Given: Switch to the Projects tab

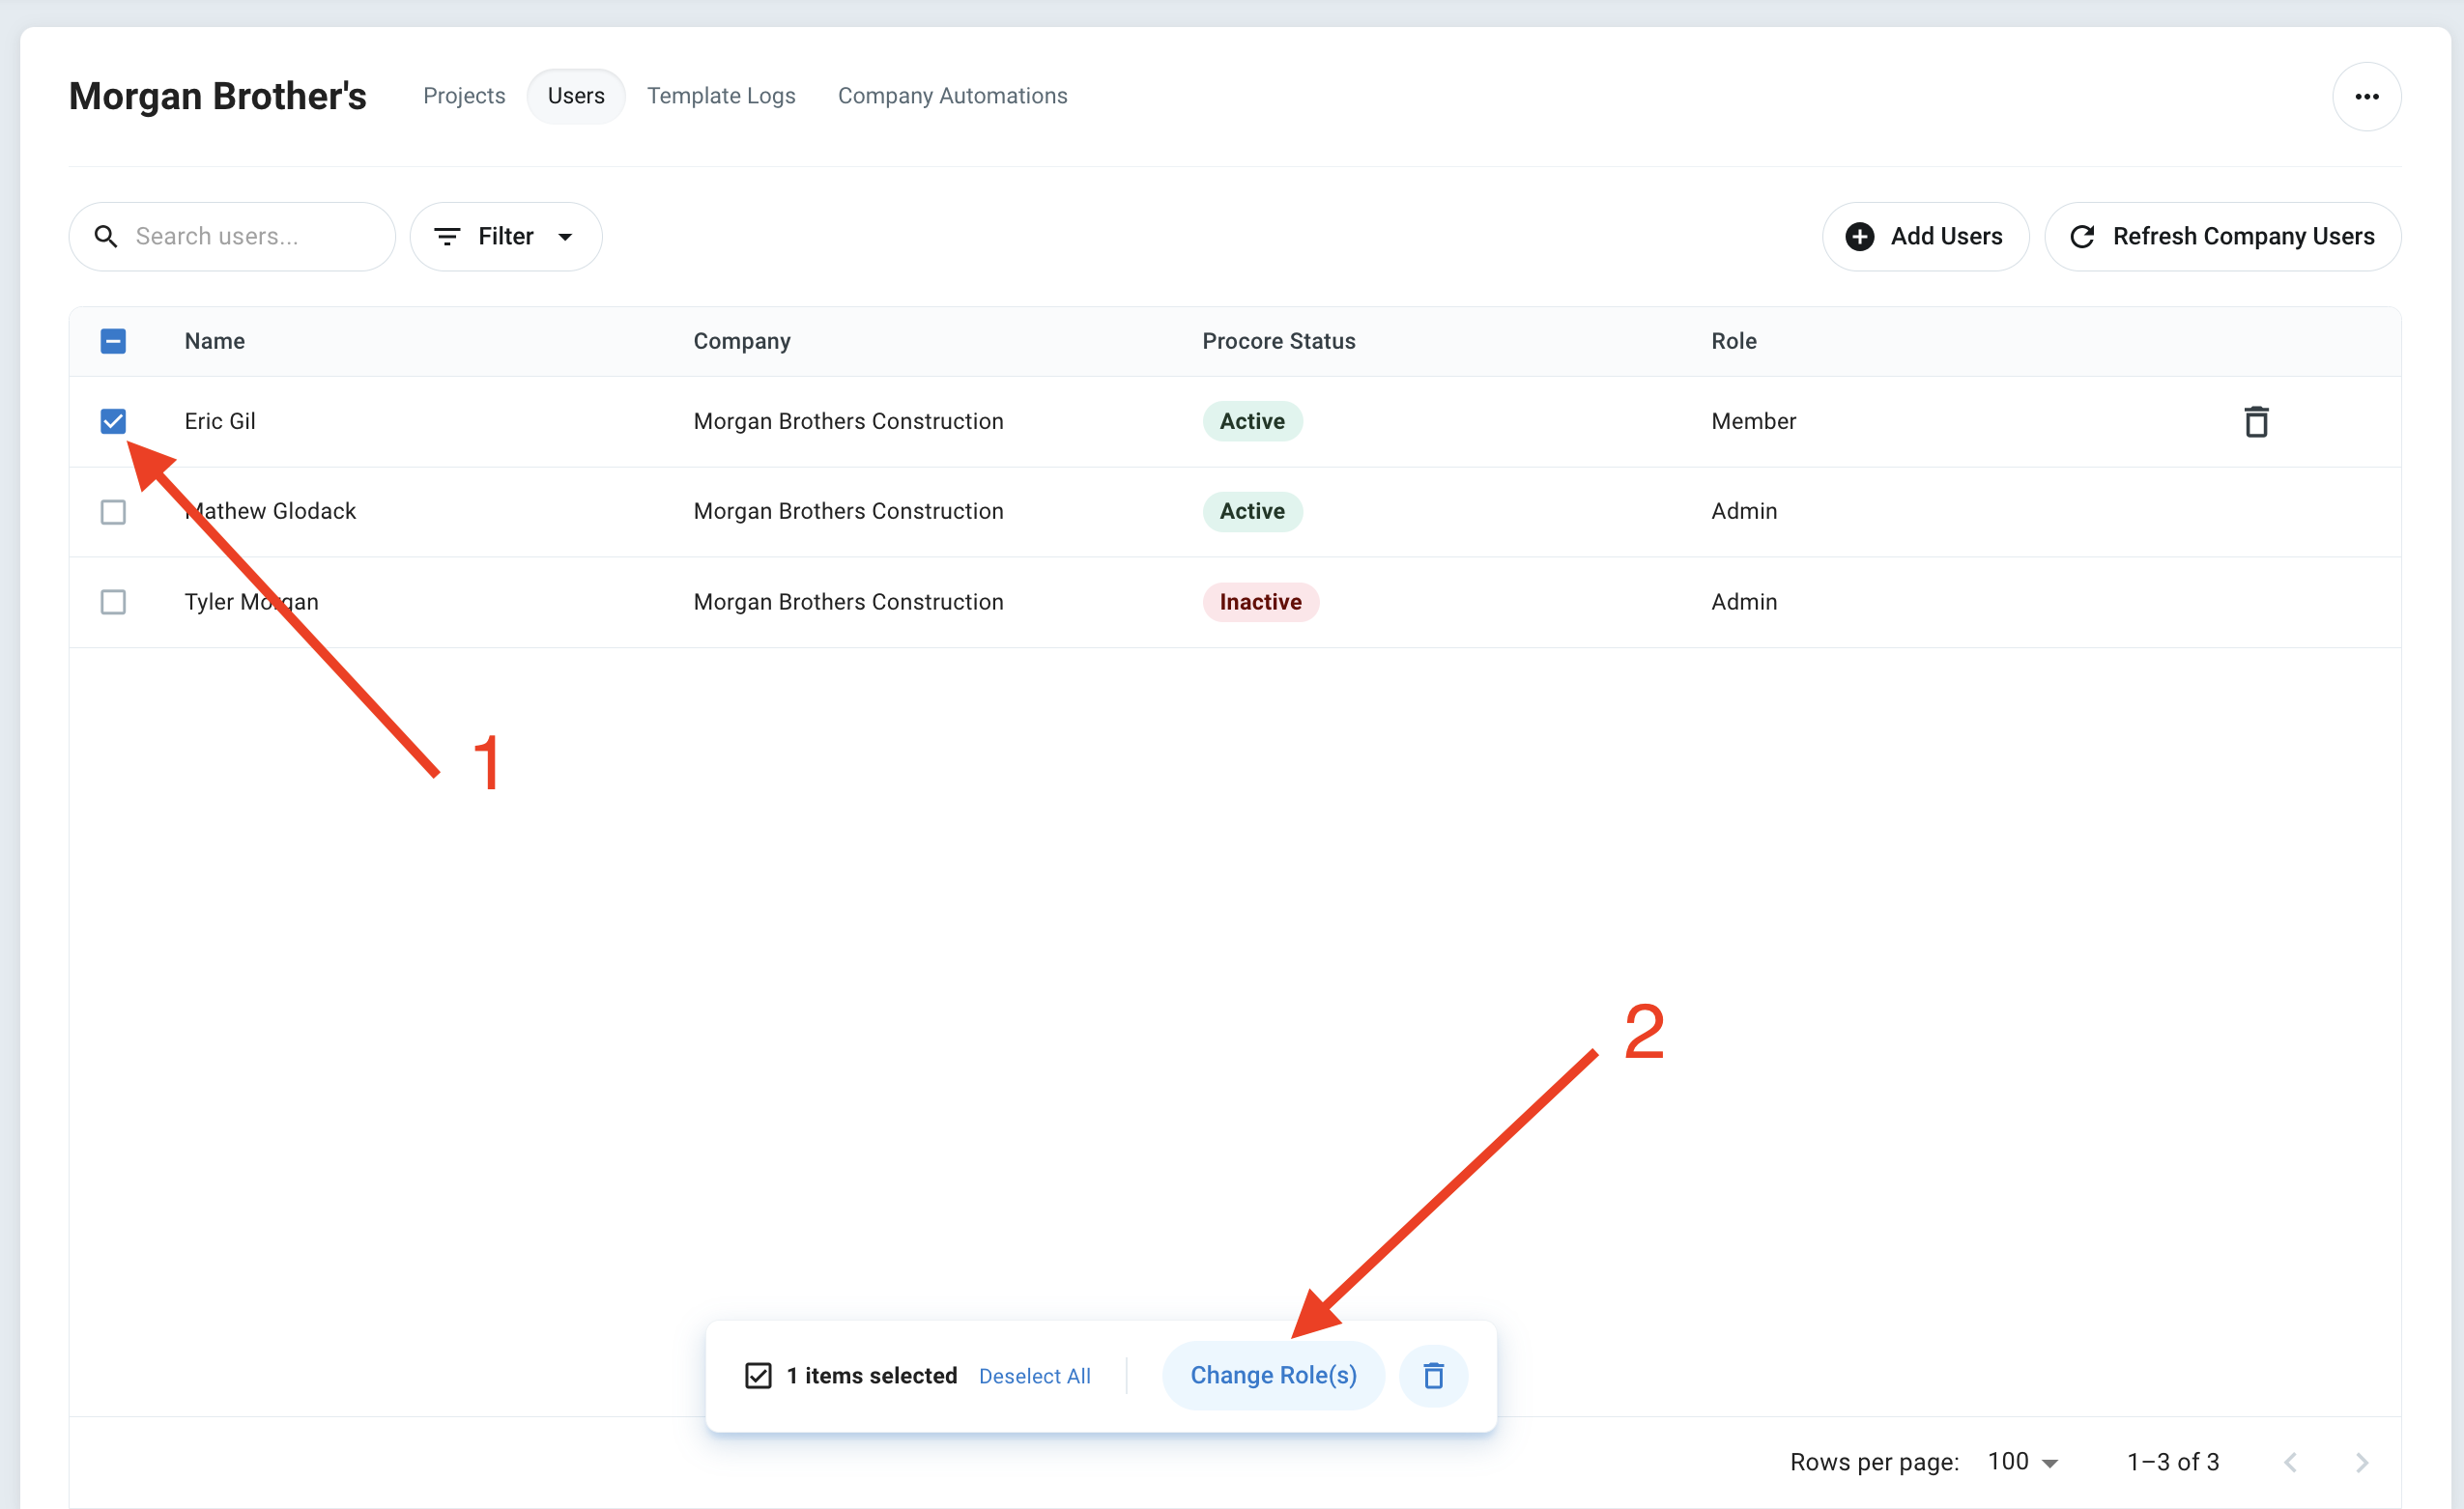Looking at the screenshot, I should (x=464, y=96).
